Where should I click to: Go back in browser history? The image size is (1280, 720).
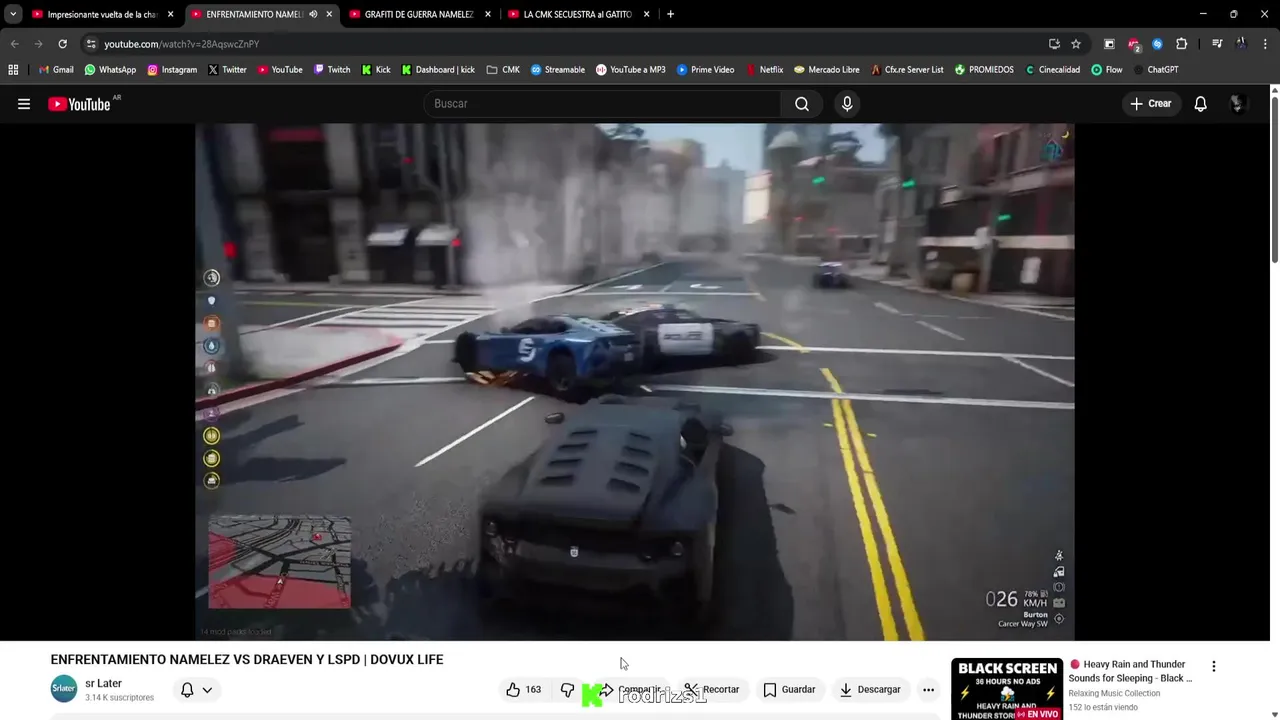click(15, 44)
